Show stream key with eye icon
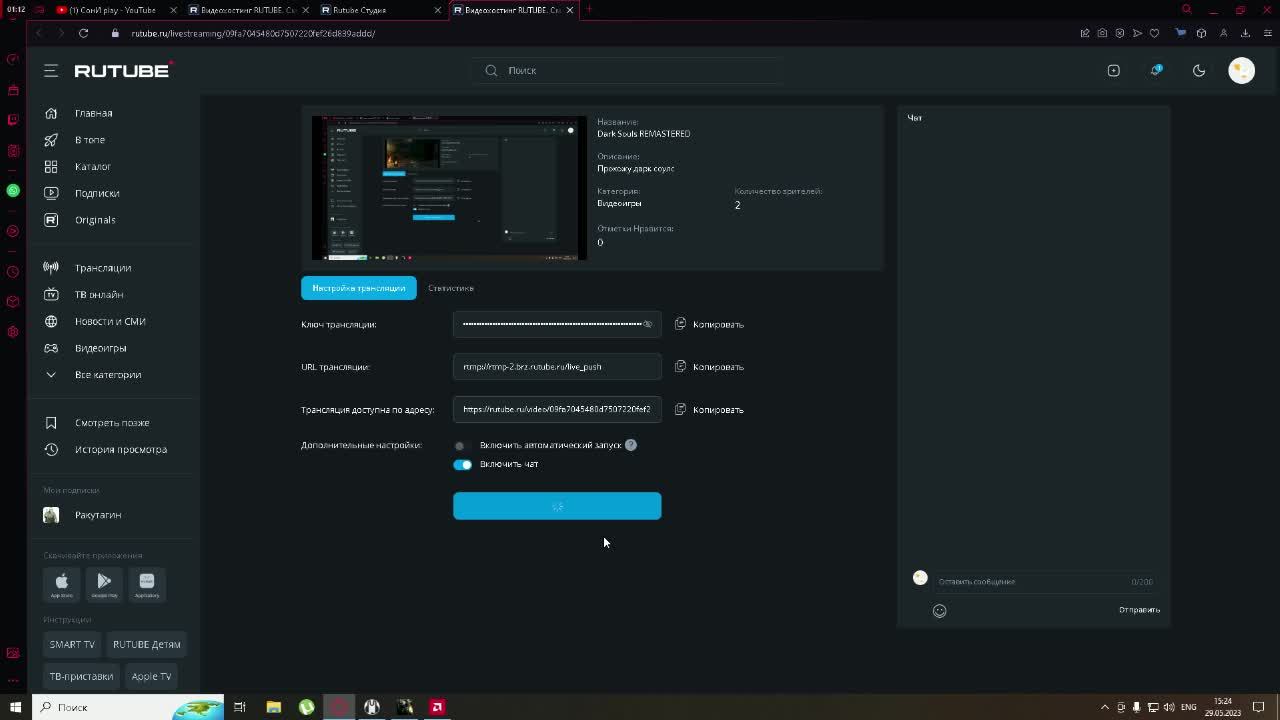 point(647,324)
